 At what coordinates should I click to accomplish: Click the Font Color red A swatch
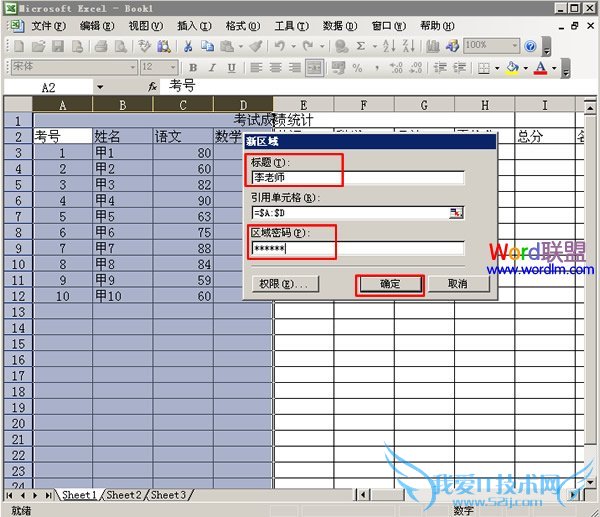coord(540,68)
